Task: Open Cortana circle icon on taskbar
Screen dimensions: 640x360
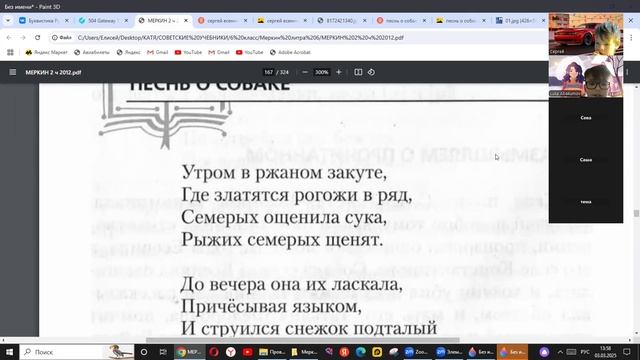Action: [x=144, y=352]
